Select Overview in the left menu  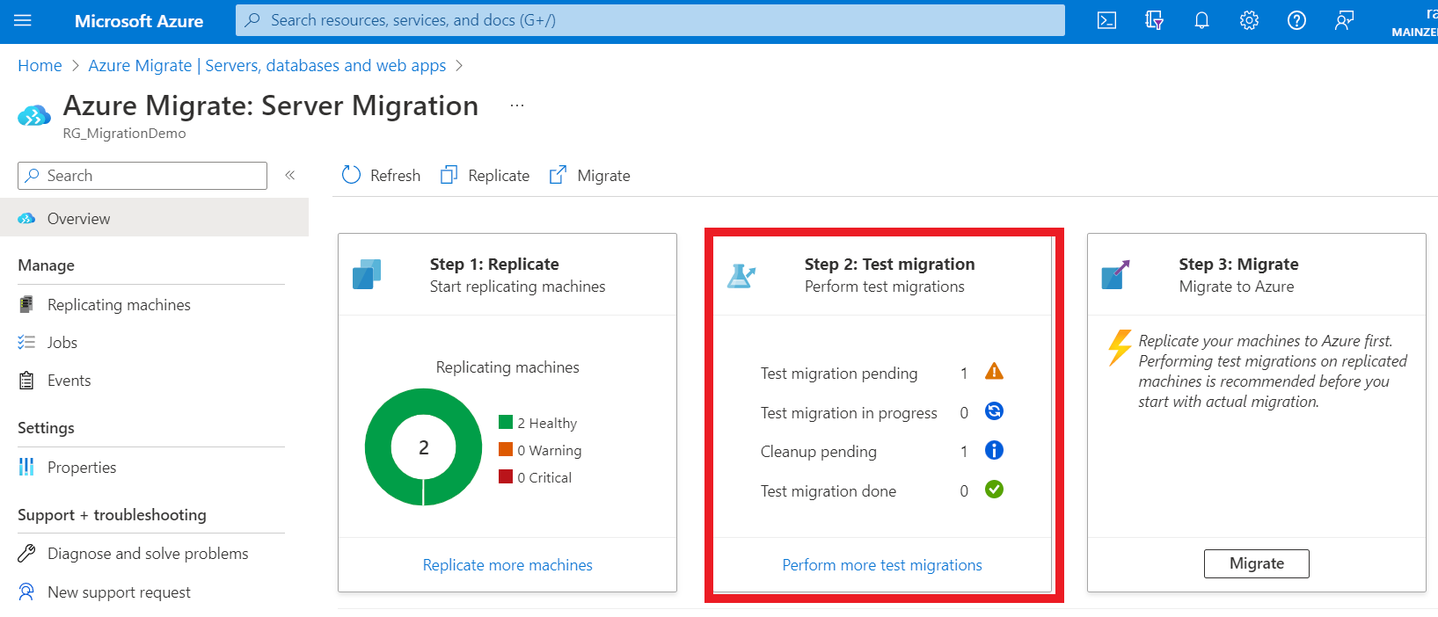click(x=154, y=218)
